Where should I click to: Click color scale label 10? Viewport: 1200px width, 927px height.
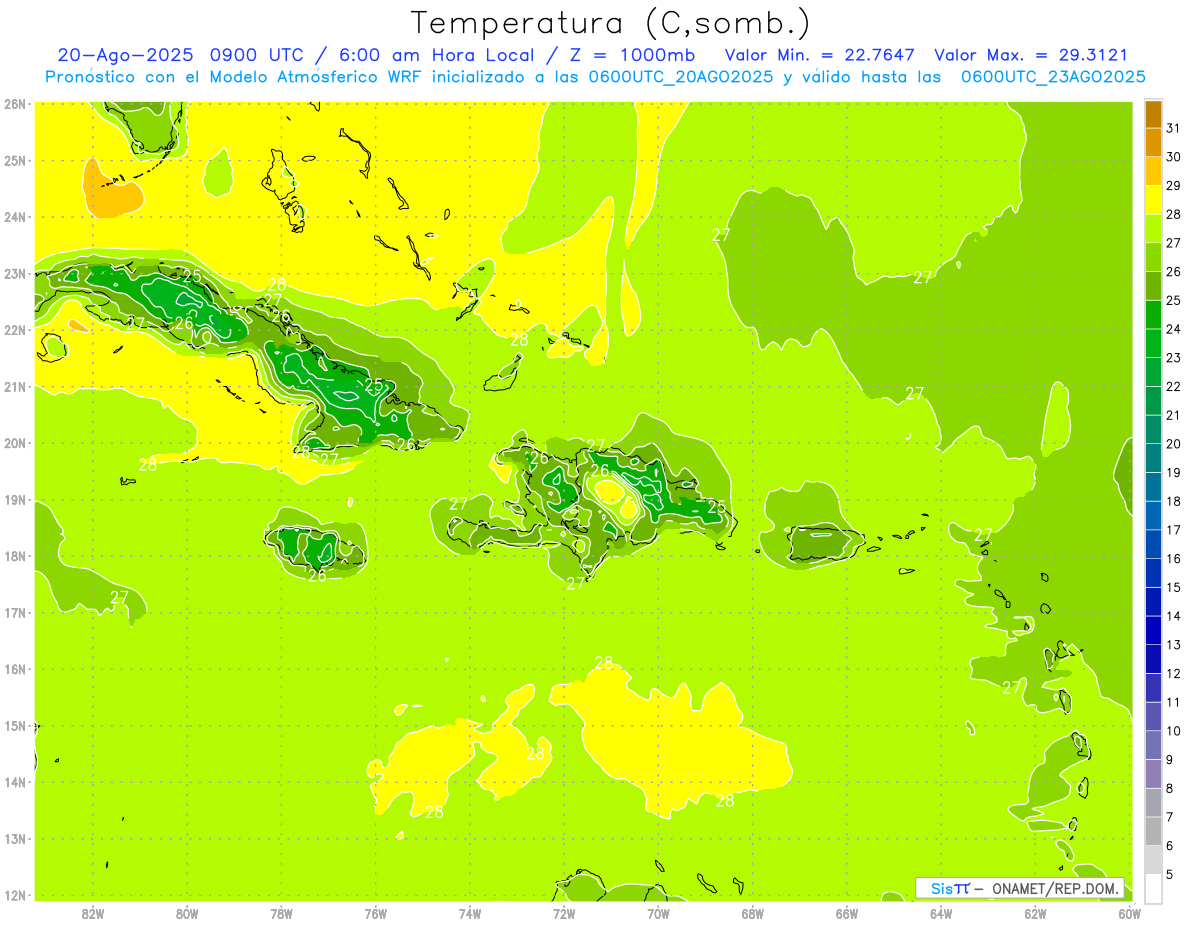1173,731
